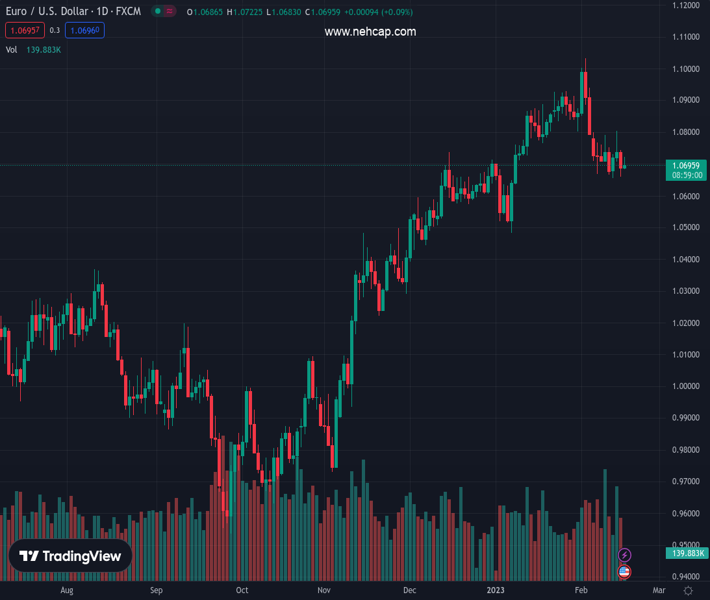Click the volume value label 139.883K on axis

click(x=686, y=553)
